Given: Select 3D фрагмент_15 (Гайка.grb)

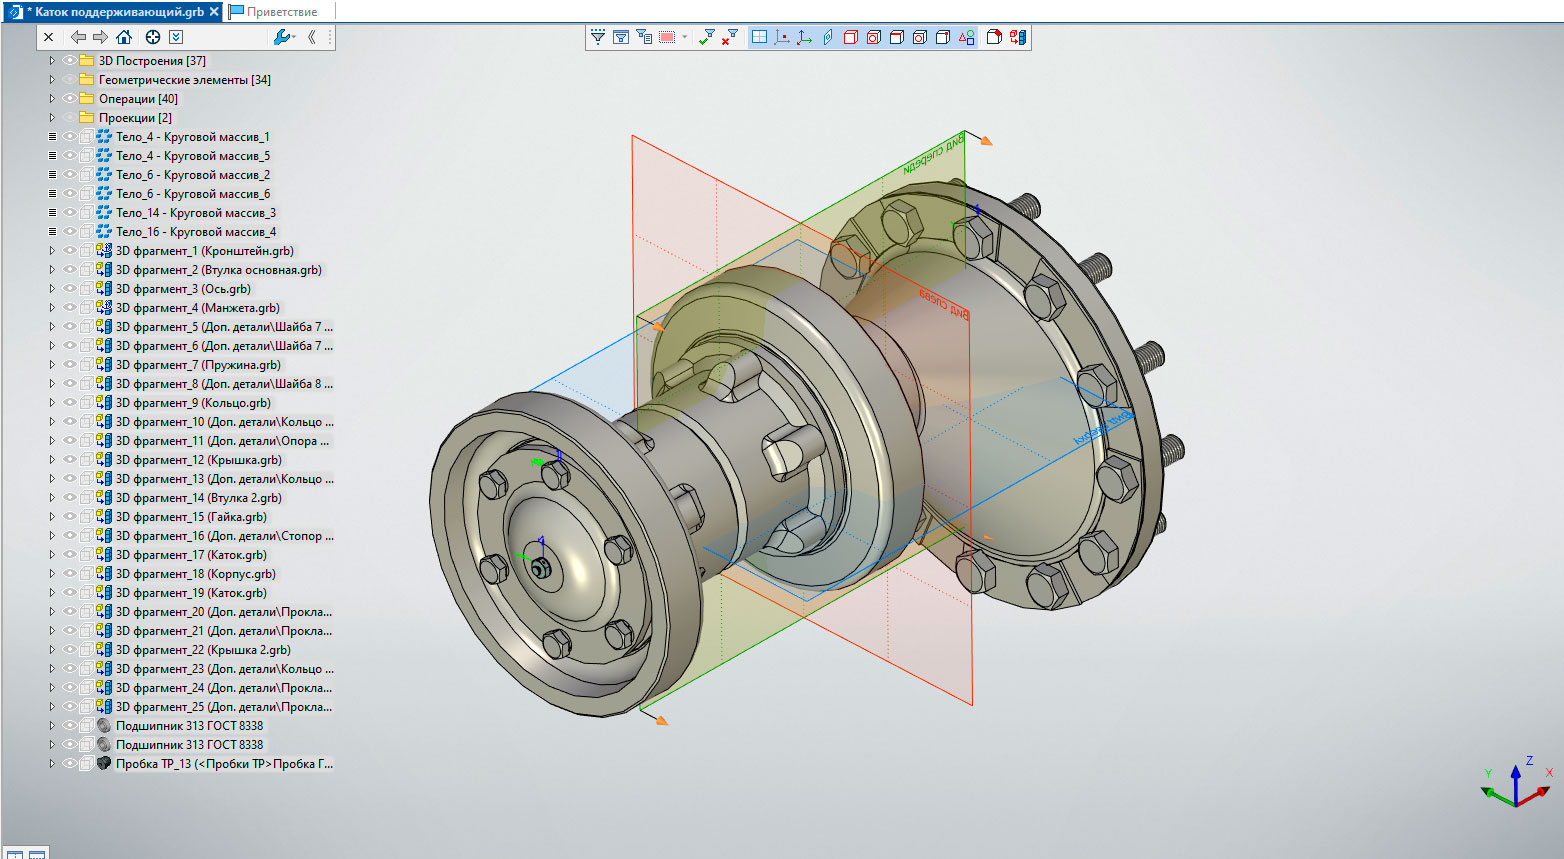Looking at the screenshot, I should (191, 517).
